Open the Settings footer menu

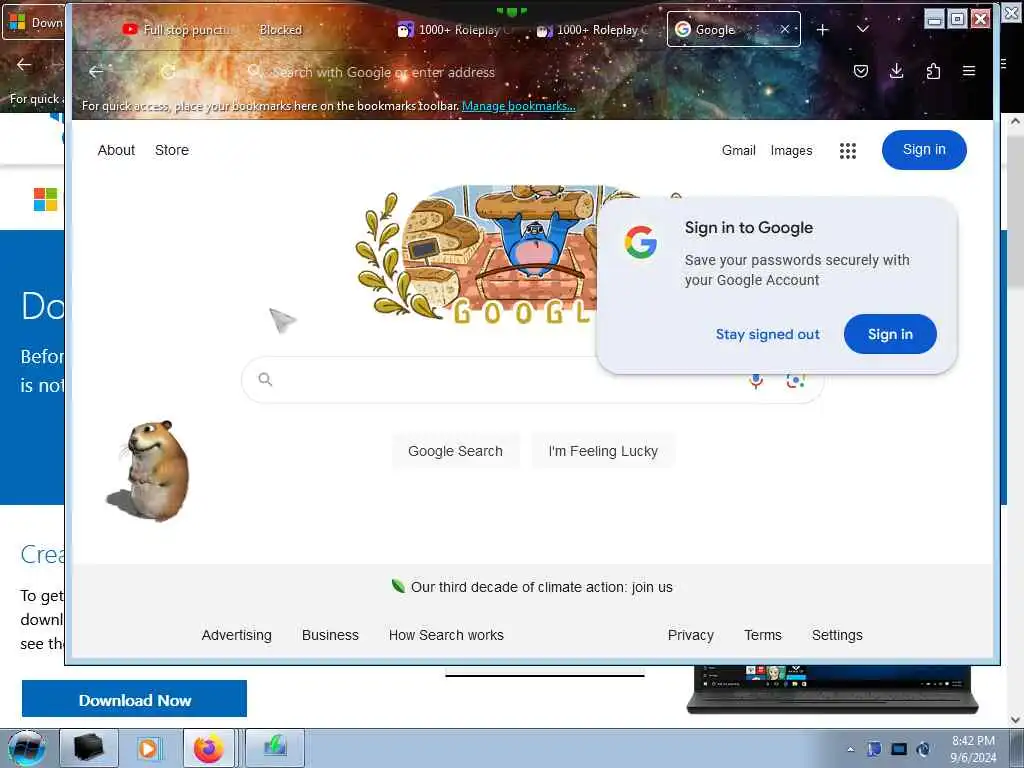pos(837,635)
